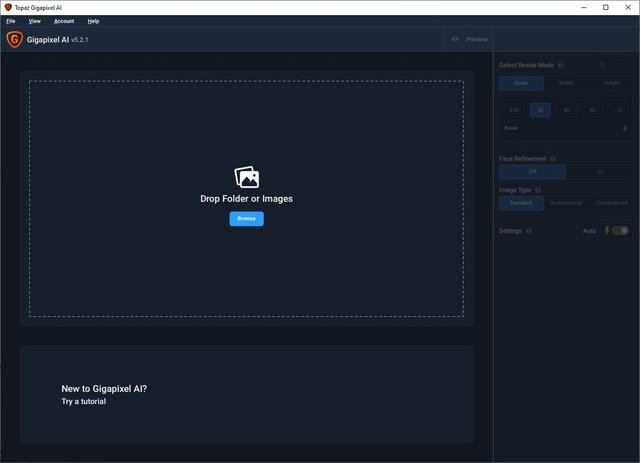Click the Topaz title bar app icon

tap(8, 7)
